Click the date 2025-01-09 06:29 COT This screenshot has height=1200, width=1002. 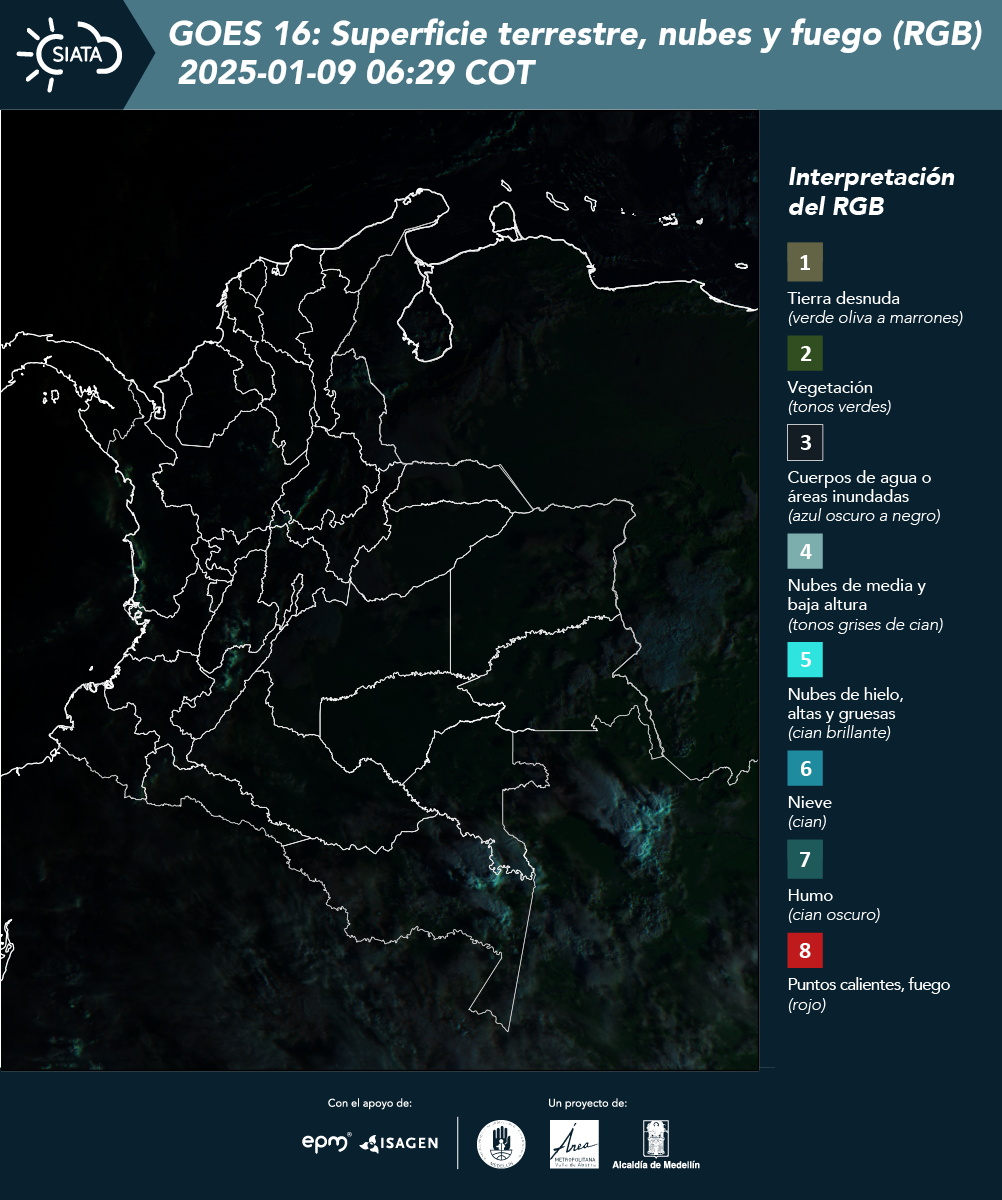pyautogui.click(x=356, y=74)
